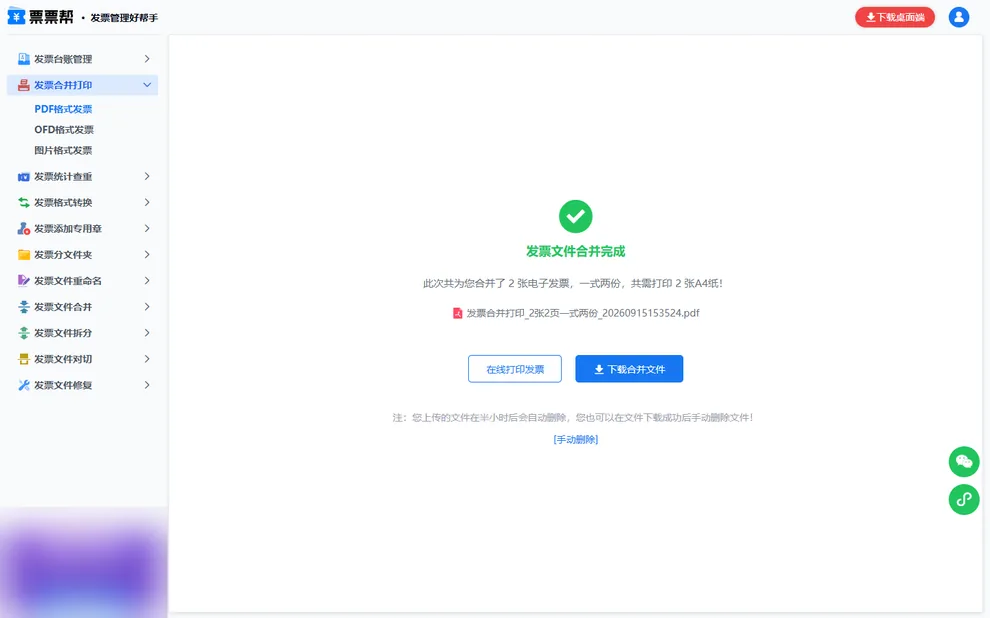The width and height of the screenshot is (990, 618).
Task: Expand 发票文件合并 chevron
Action: point(146,306)
